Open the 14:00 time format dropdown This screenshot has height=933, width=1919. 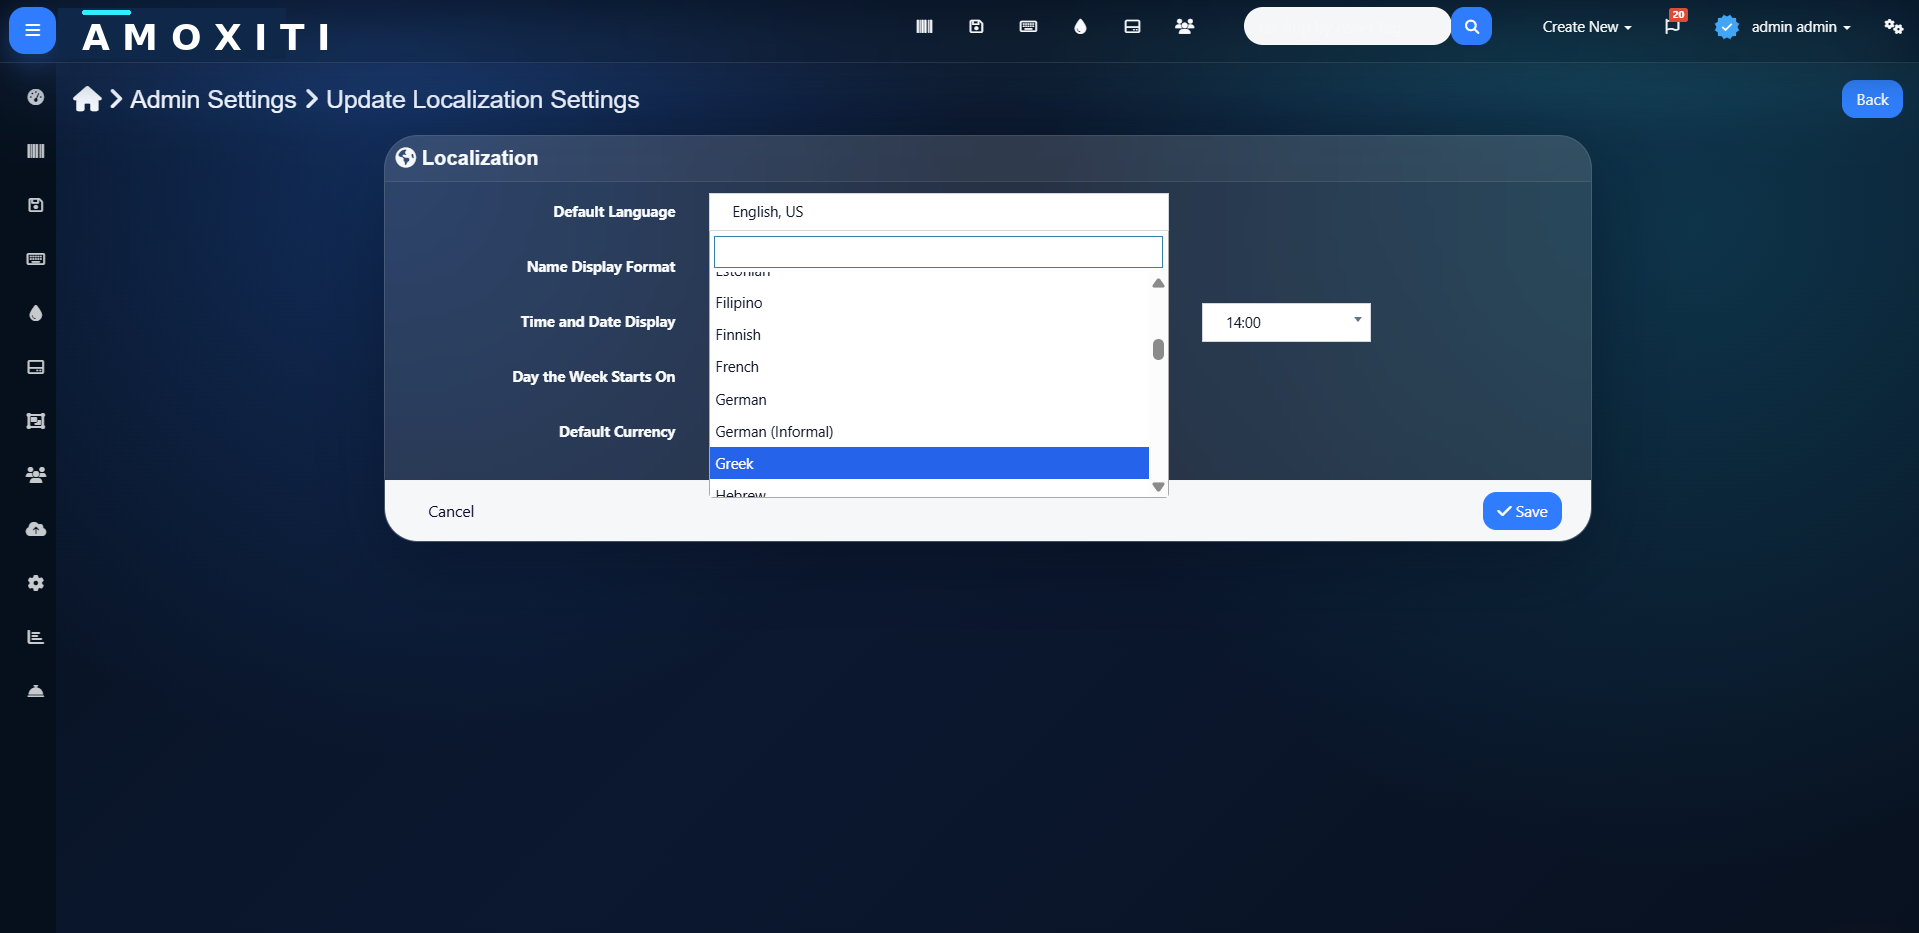[x=1286, y=323]
